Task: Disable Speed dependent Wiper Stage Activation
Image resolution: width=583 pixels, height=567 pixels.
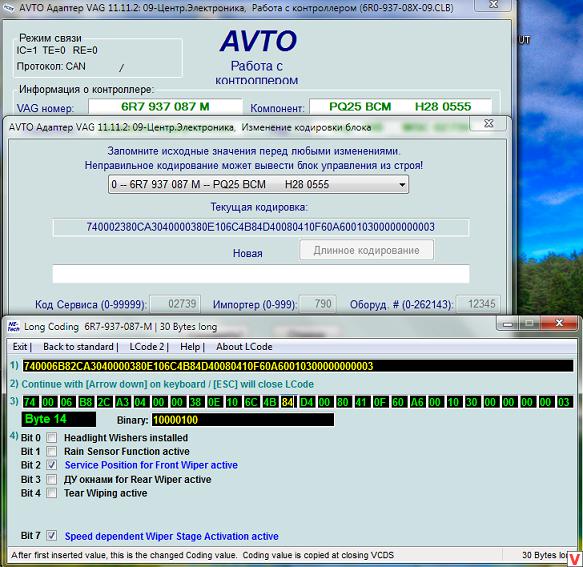Action: 51,536
